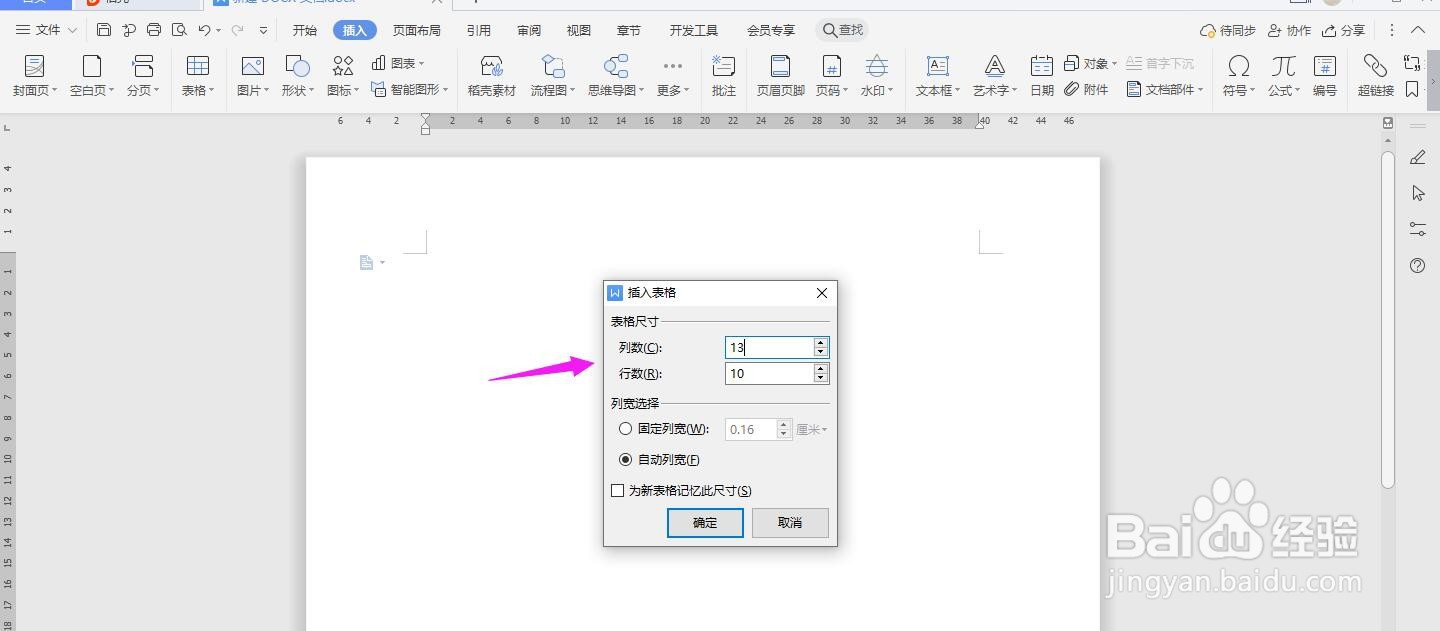Open the 开发工具 tab
1440x631 pixels.
pyautogui.click(x=694, y=31)
